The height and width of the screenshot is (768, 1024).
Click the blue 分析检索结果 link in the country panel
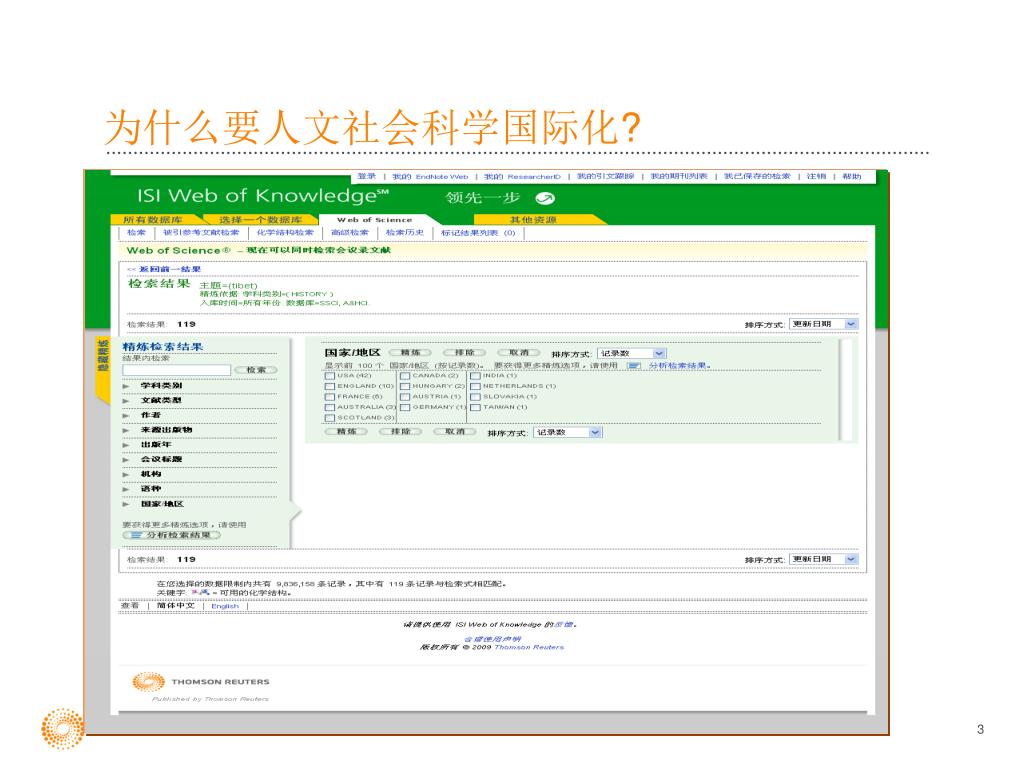680,366
